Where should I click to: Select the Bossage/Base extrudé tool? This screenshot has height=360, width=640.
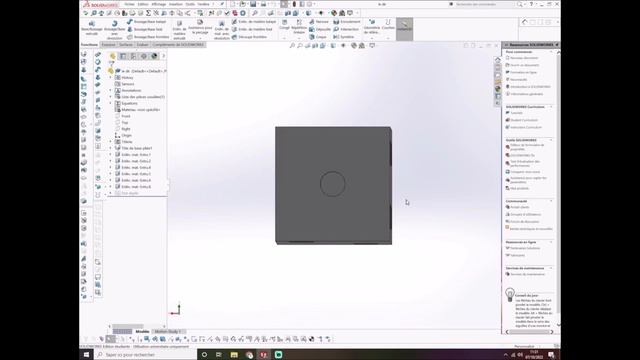[91, 29]
